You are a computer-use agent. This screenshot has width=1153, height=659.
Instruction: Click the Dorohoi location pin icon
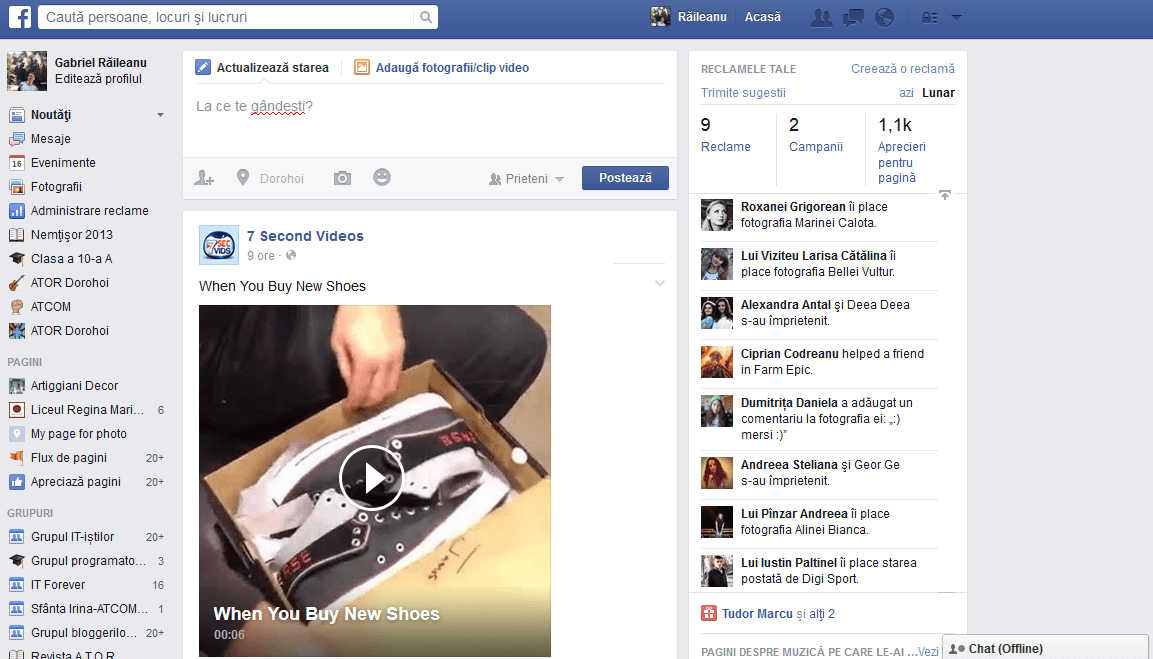242,178
